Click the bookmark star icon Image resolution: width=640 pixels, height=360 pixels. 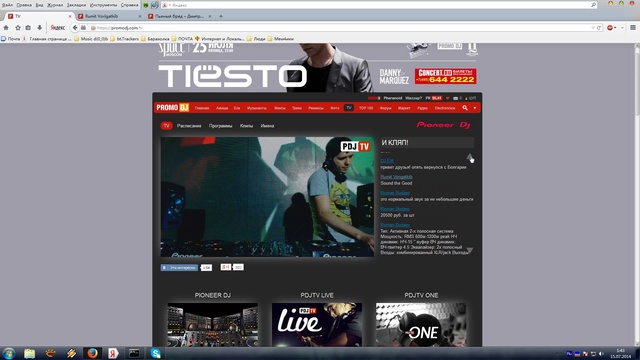click(x=18, y=28)
